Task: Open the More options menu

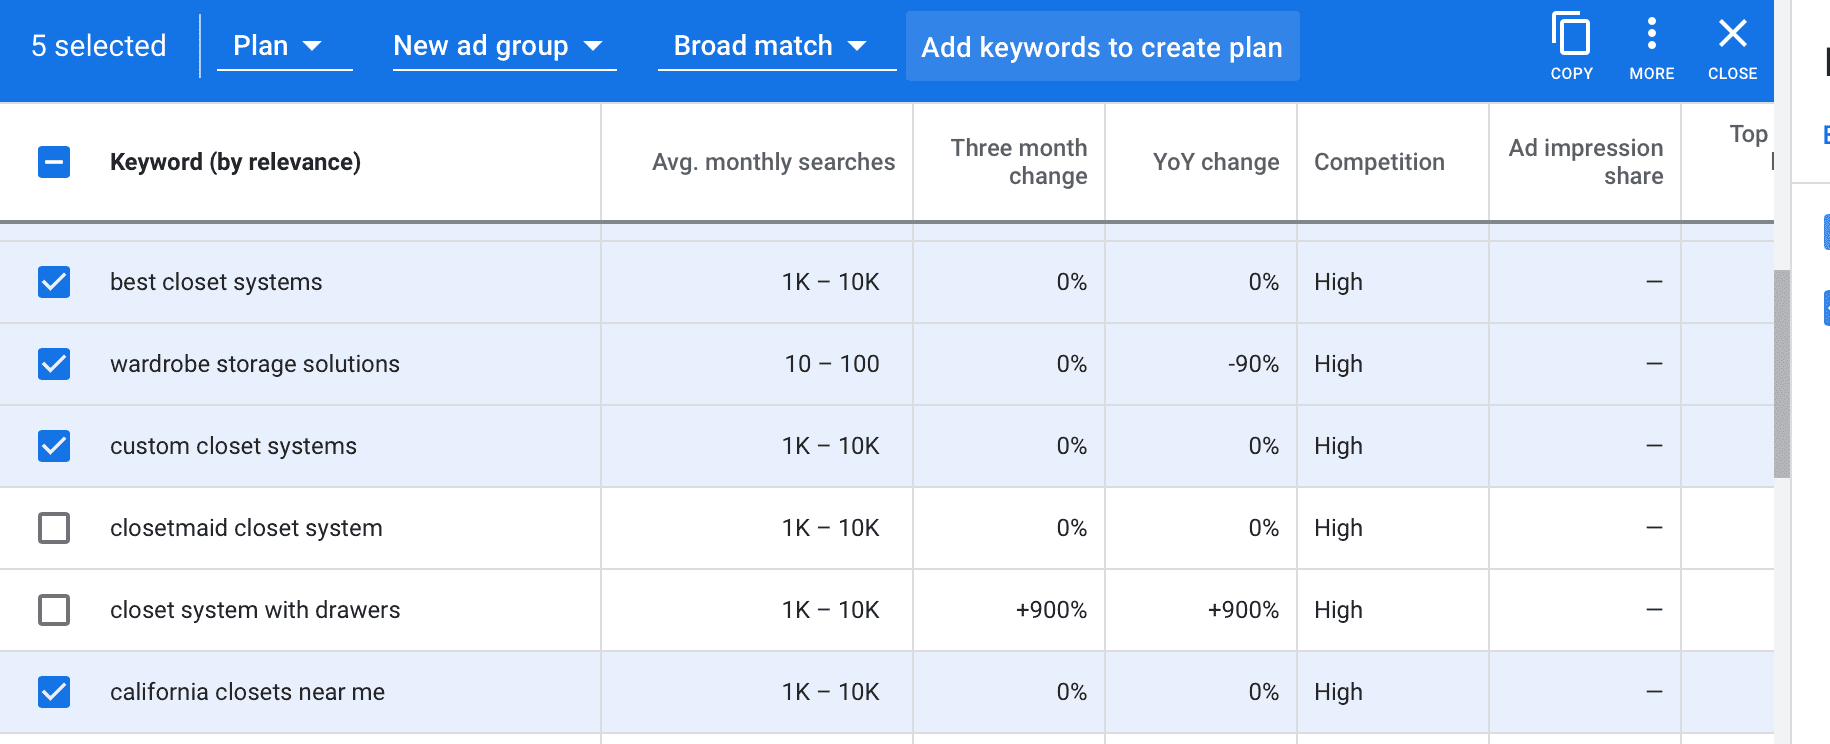Action: (1651, 45)
